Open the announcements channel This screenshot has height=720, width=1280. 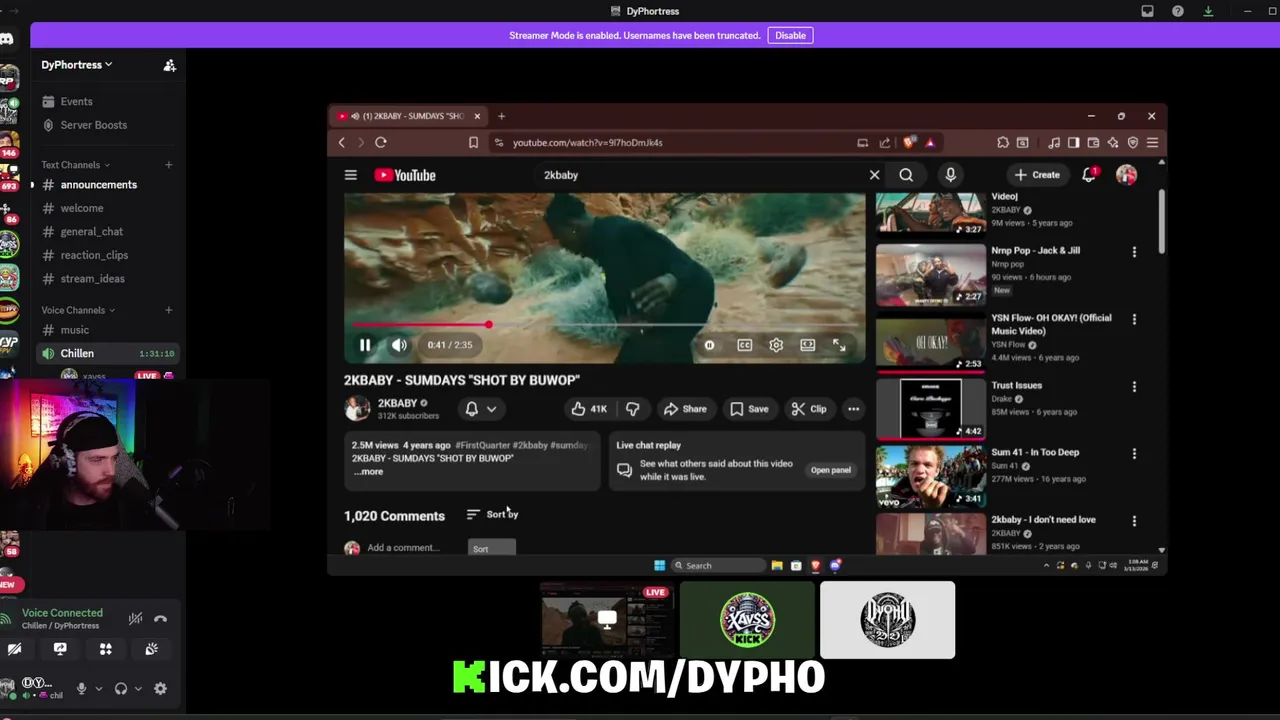[x=98, y=185]
